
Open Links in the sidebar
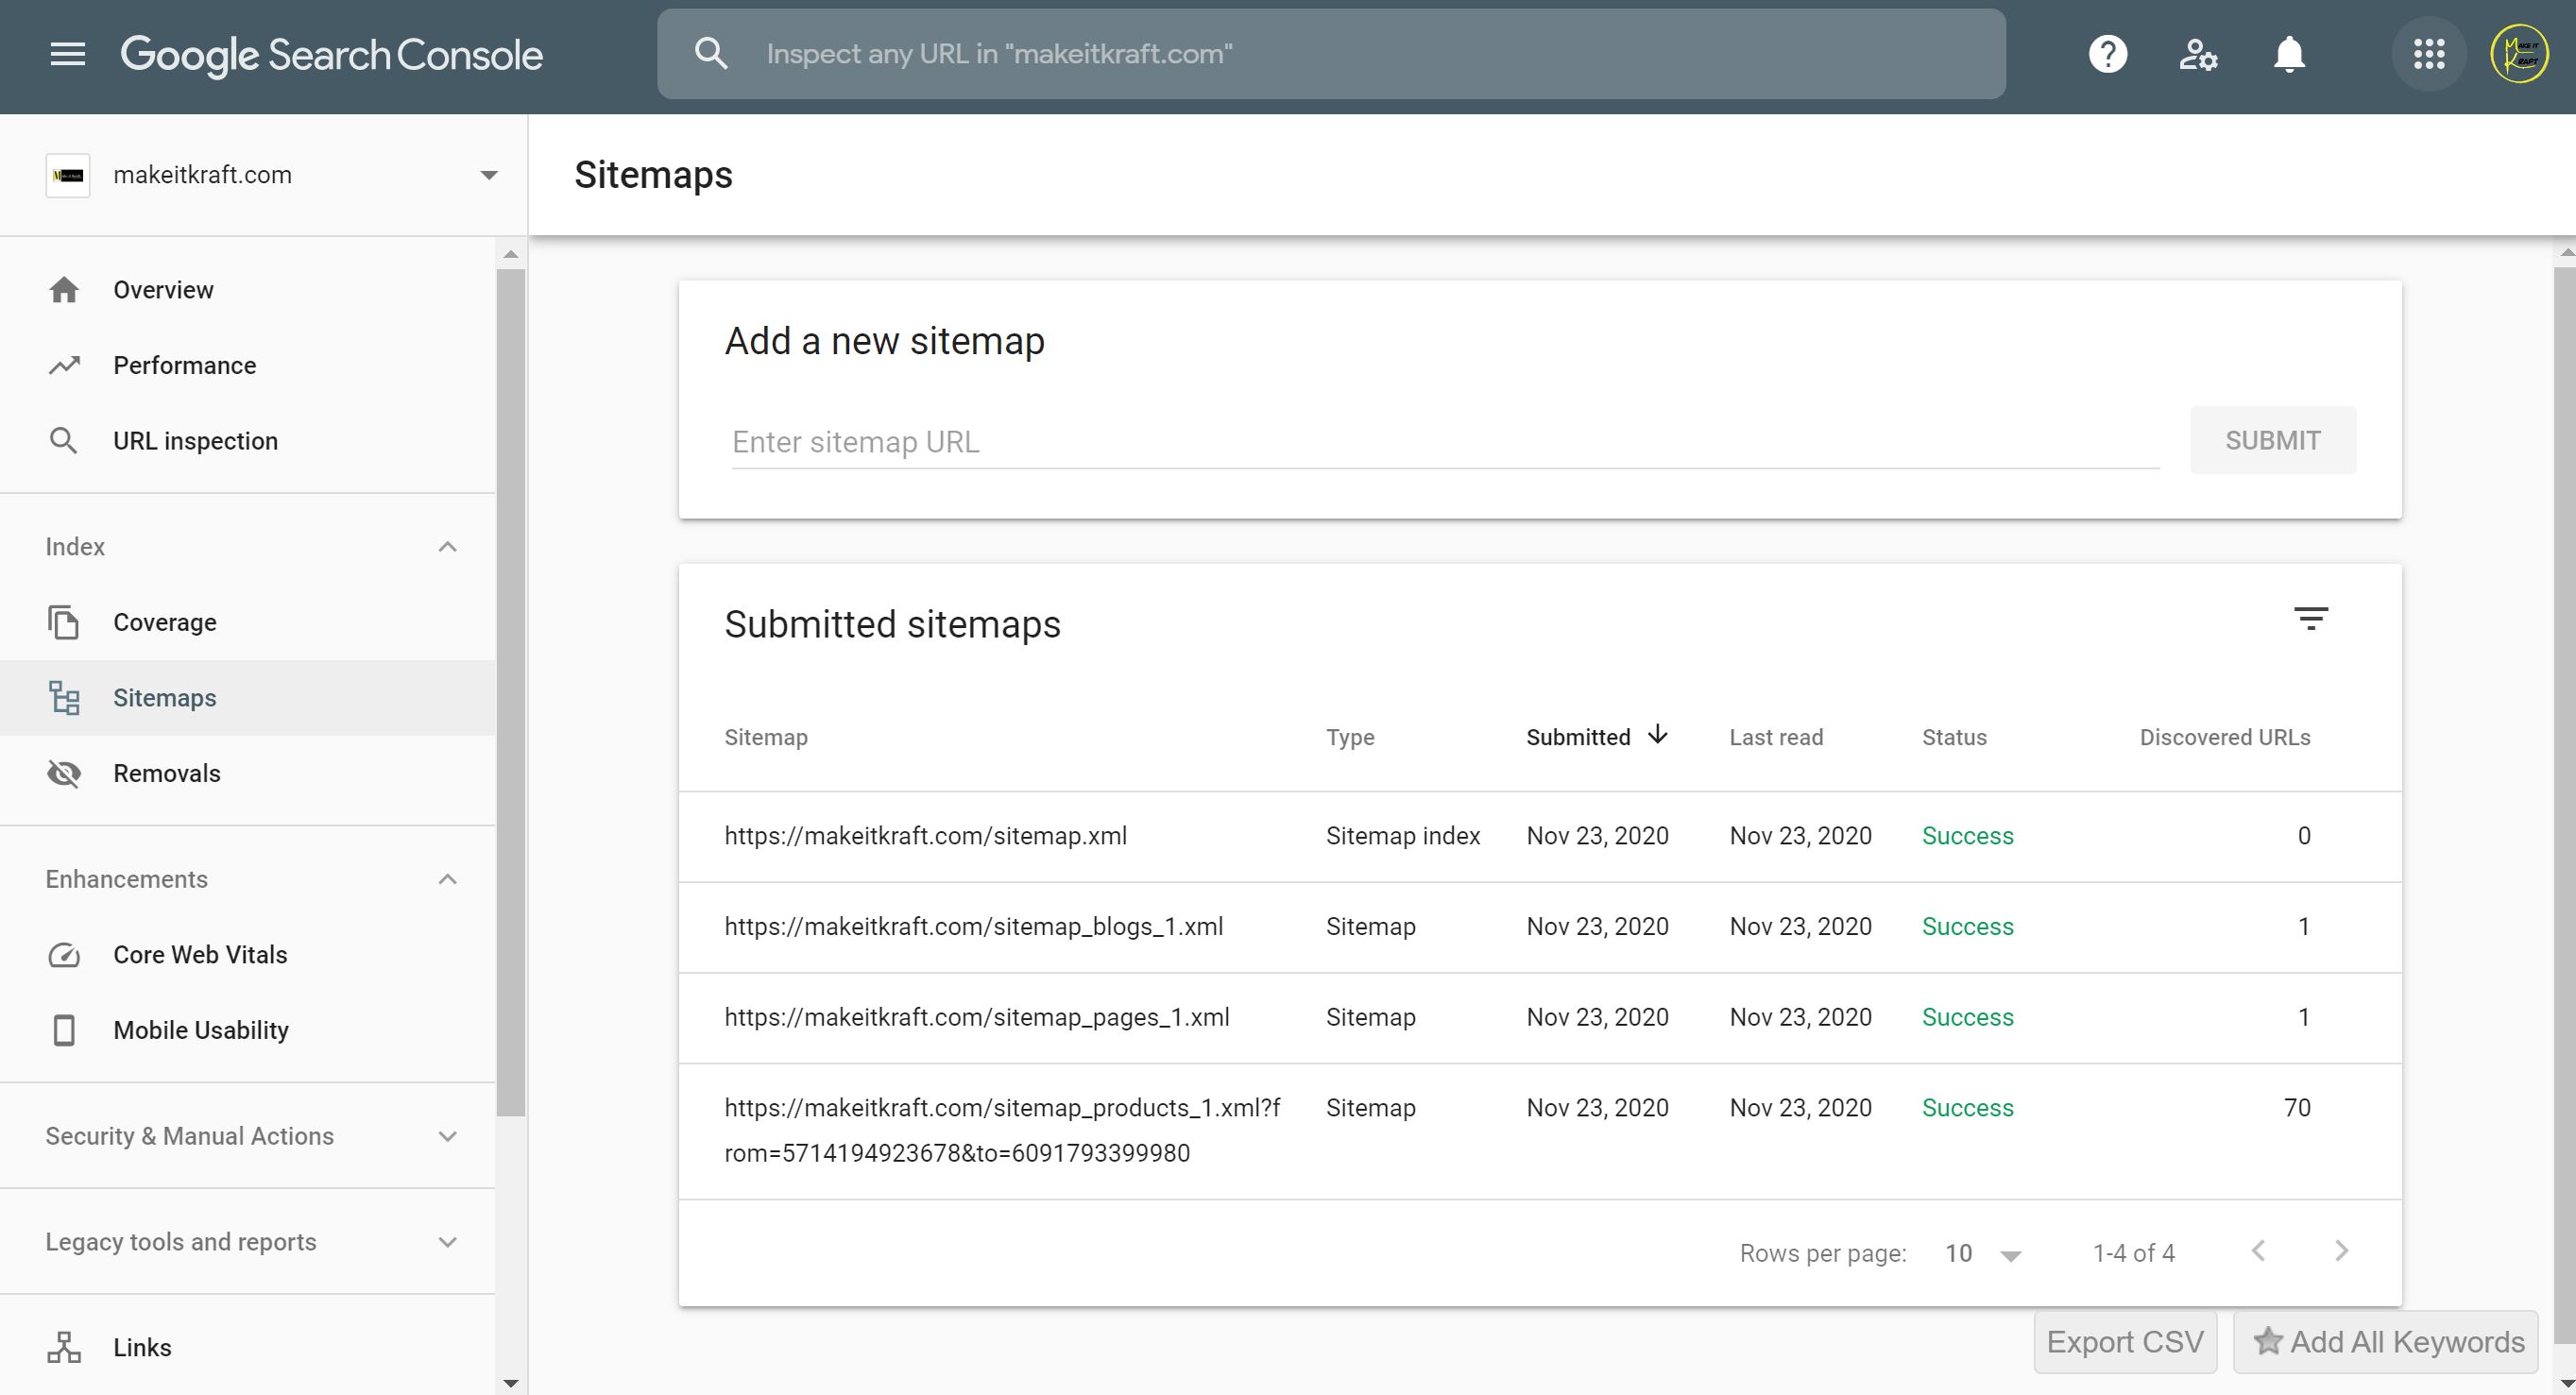[248, 1347]
